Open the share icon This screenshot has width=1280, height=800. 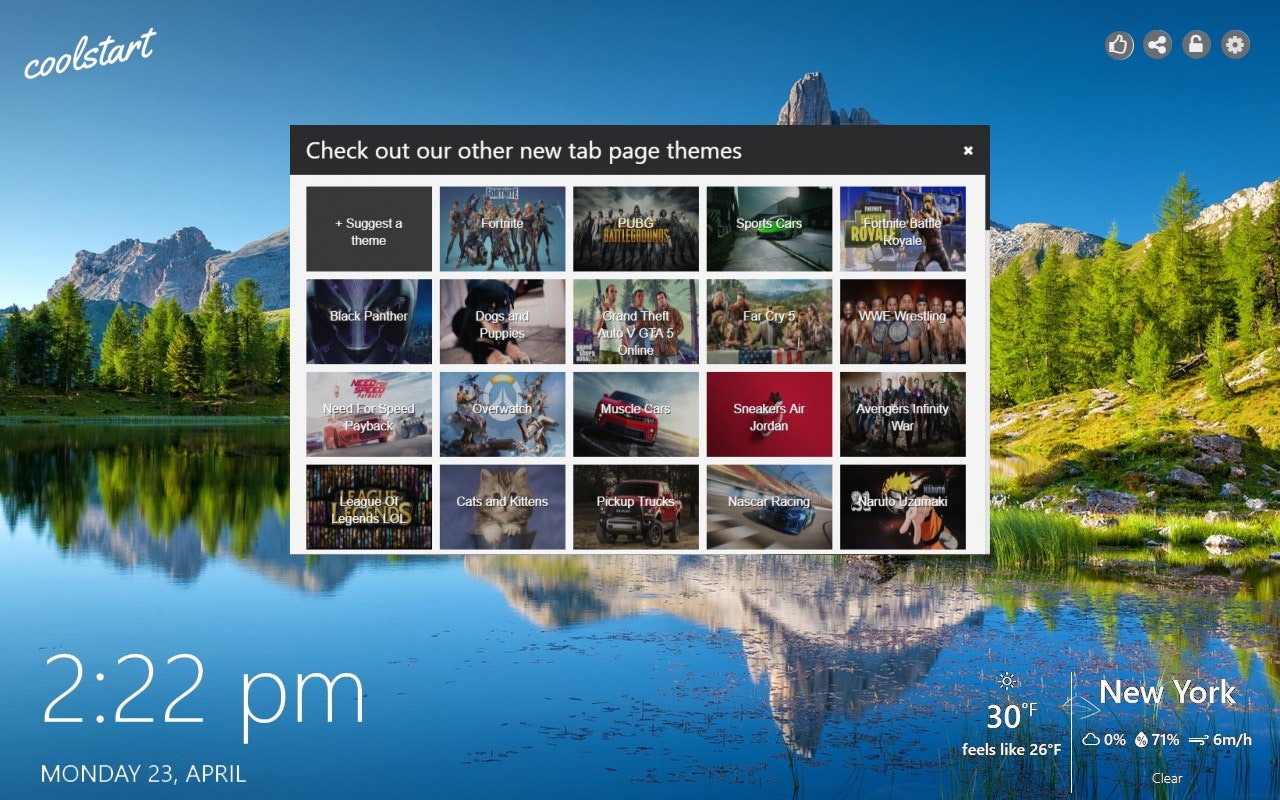click(1158, 44)
